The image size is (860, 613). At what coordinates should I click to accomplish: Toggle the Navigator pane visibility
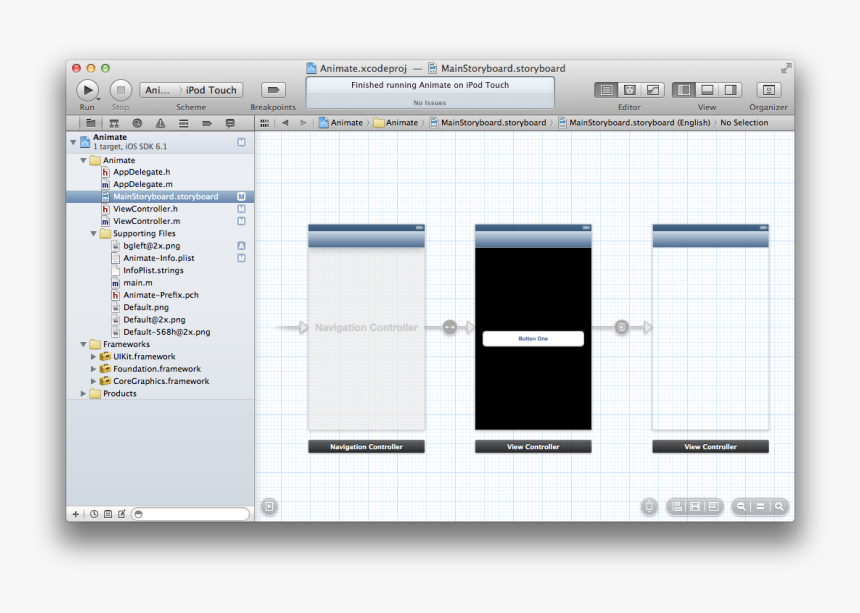click(x=684, y=90)
